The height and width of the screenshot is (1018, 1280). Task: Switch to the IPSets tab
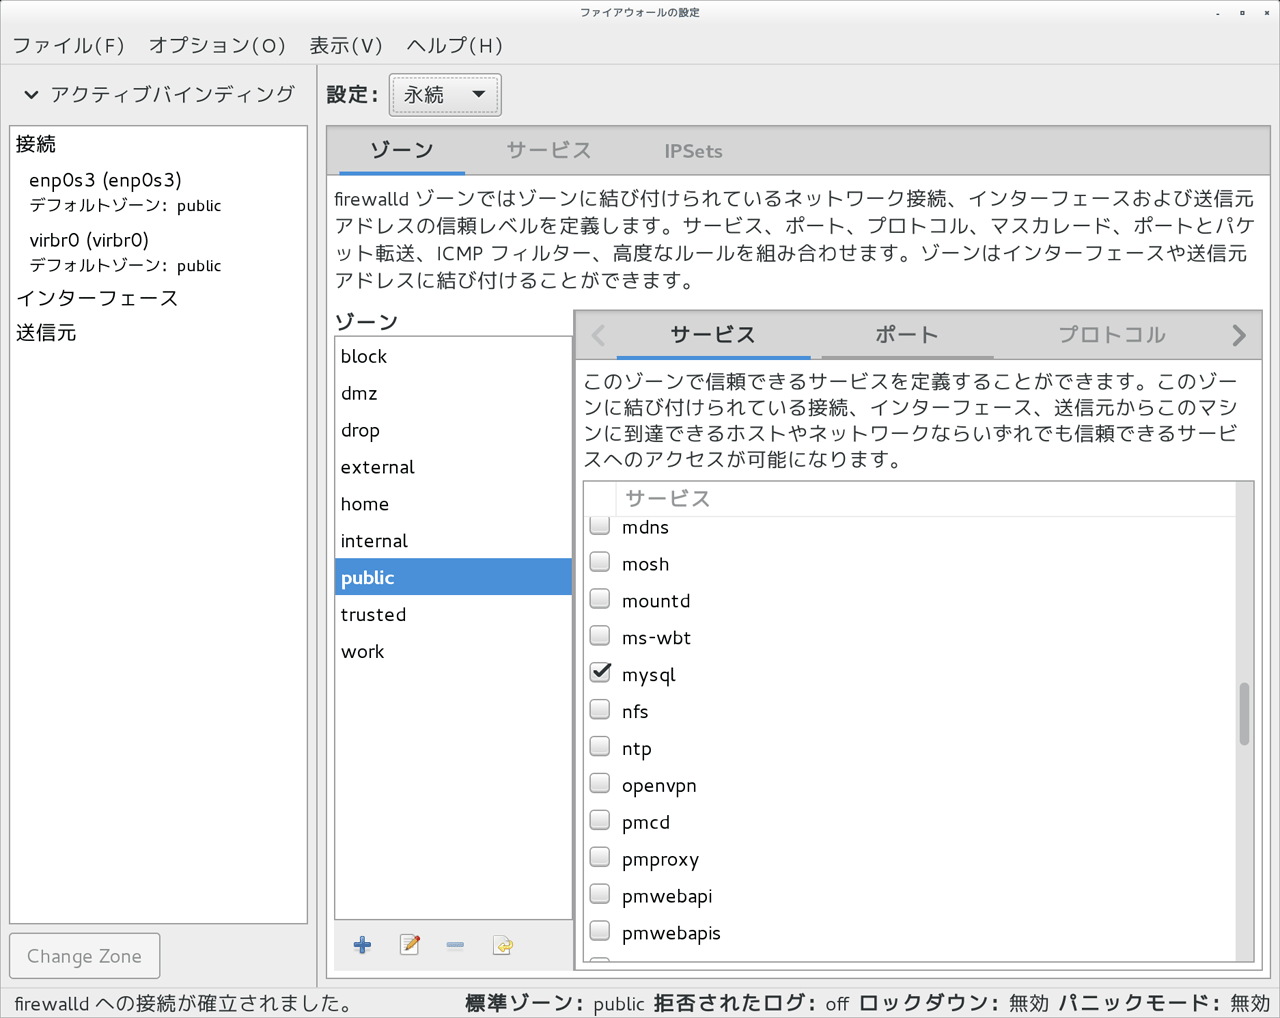[693, 151]
